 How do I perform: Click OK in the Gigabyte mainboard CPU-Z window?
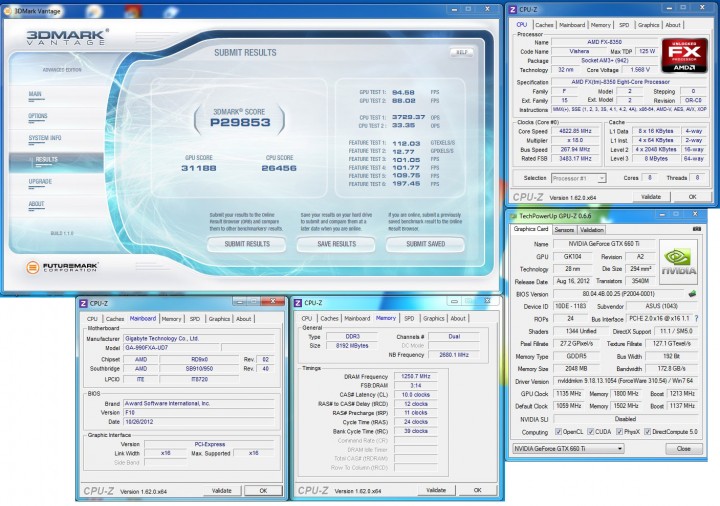coord(263,491)
